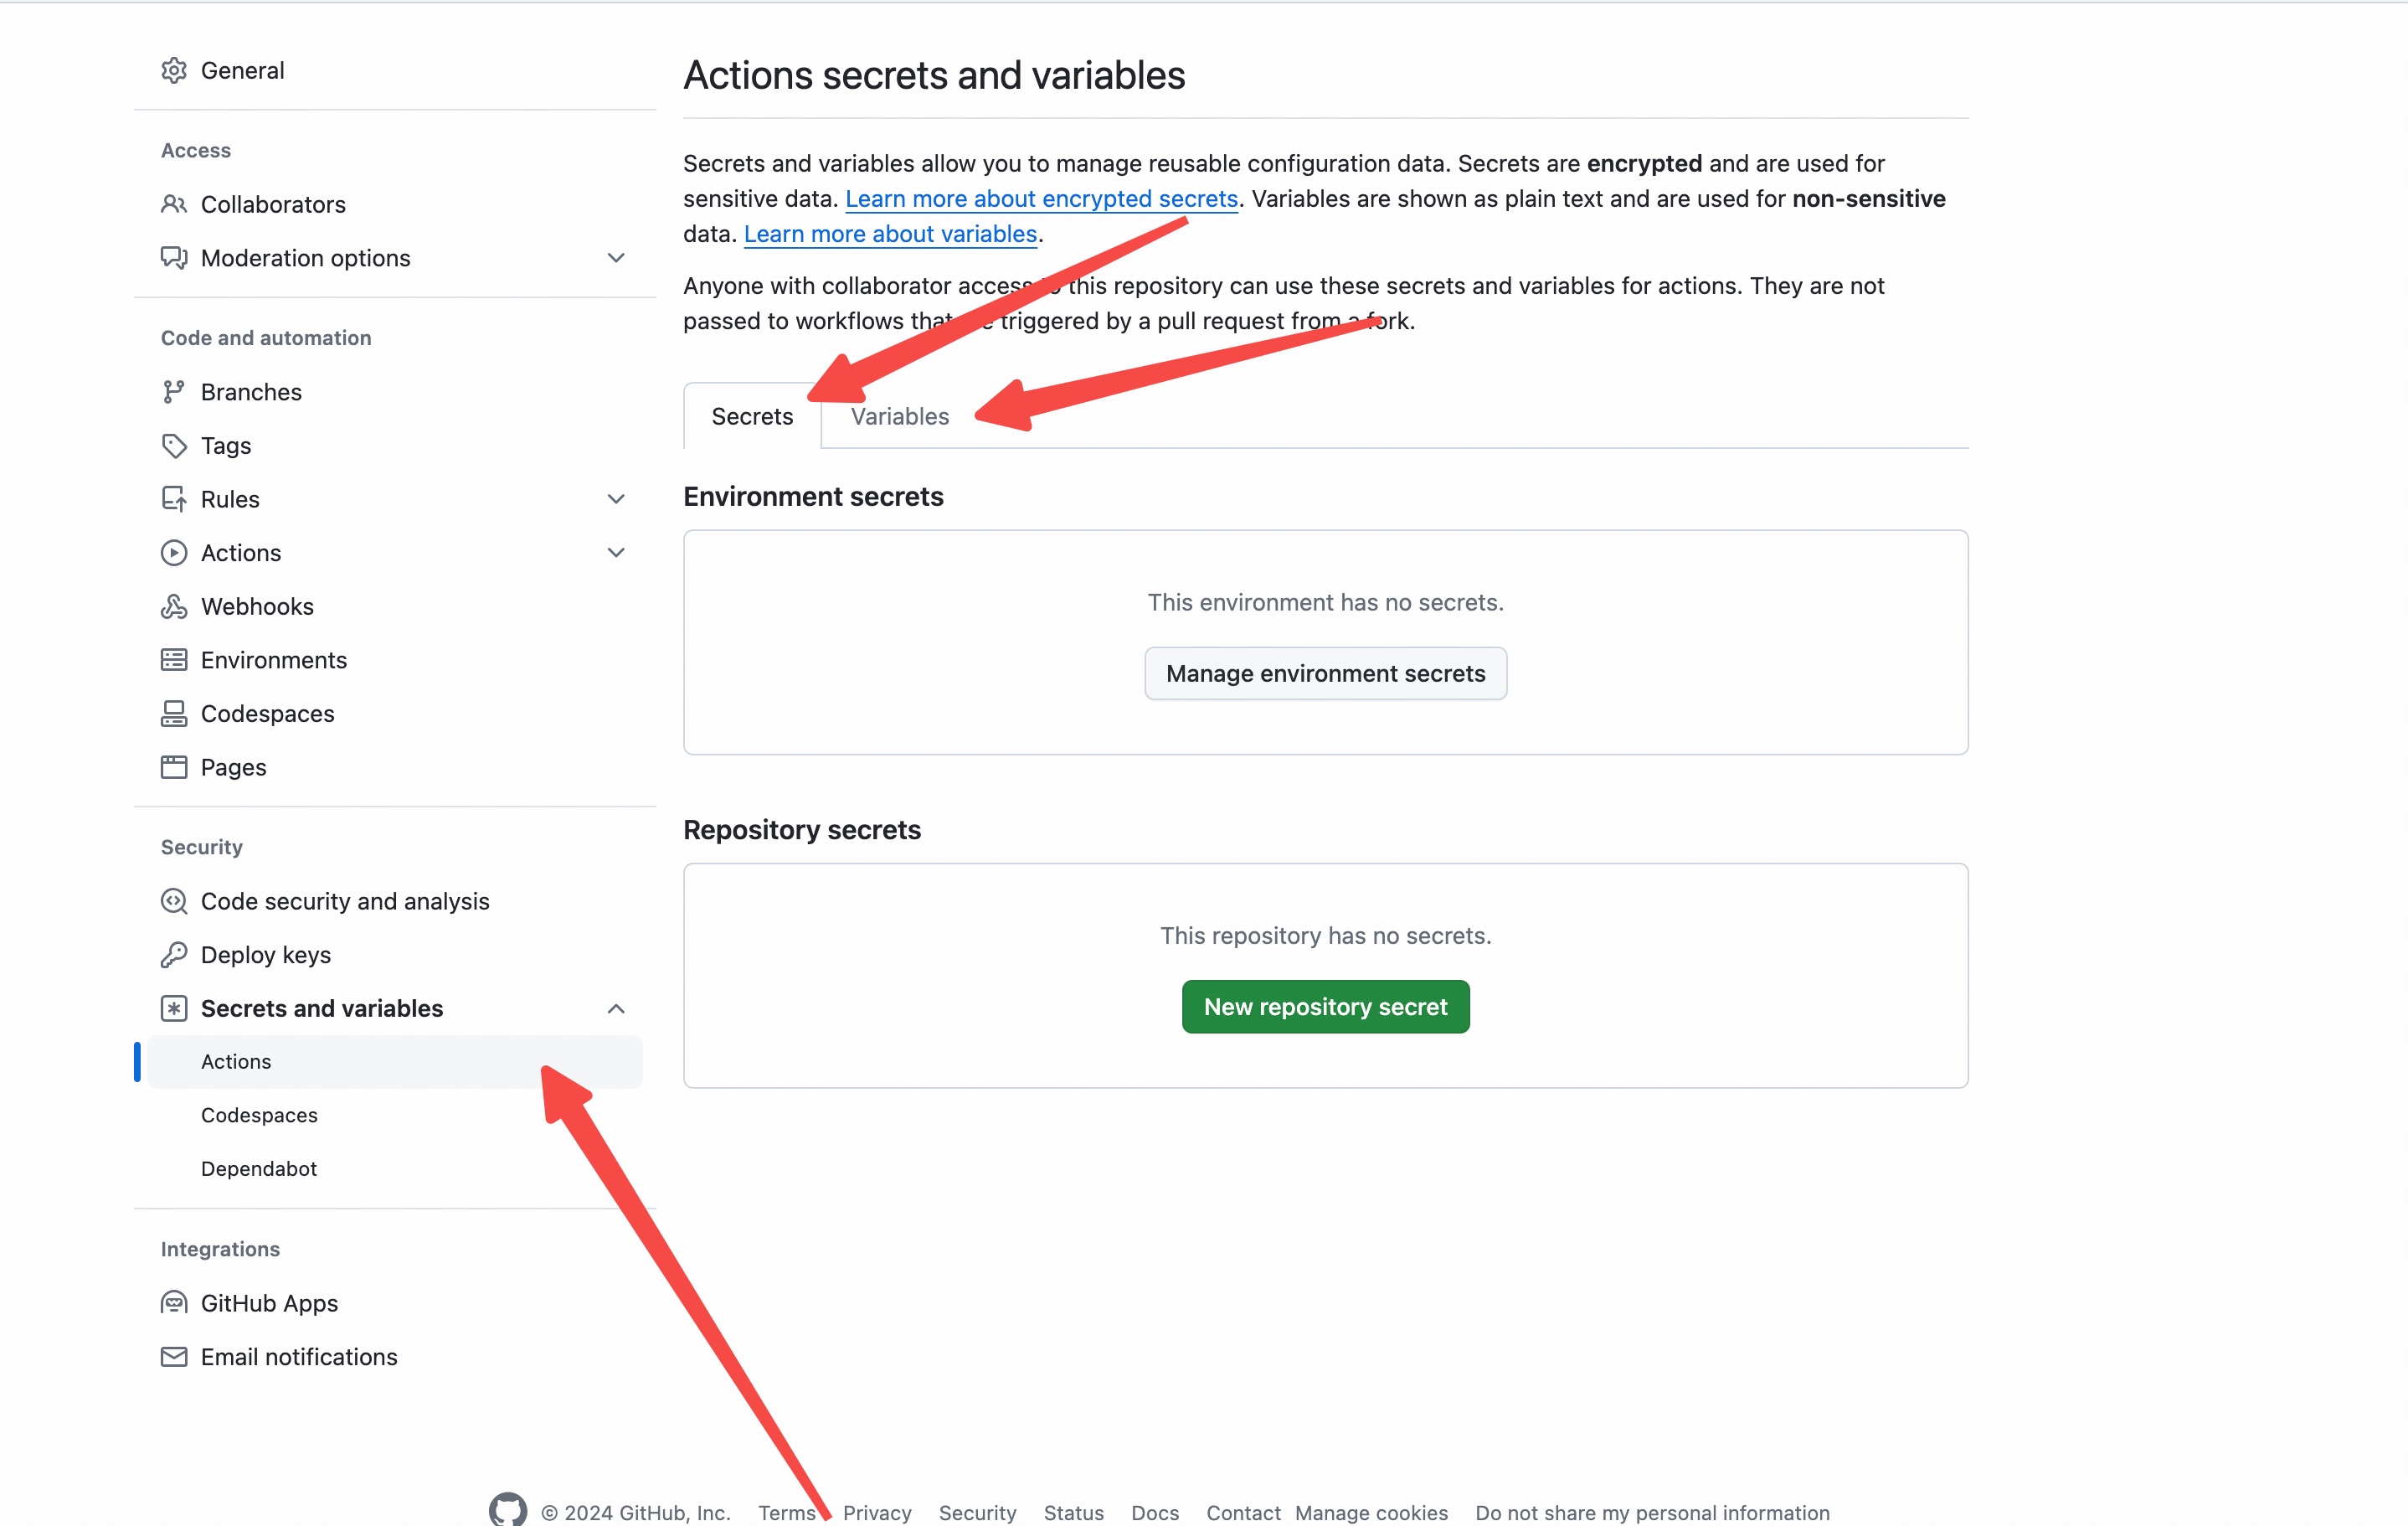Expand the Moderation options chevron
This screenshot has height=1526, width=2408.
point(616,258)
